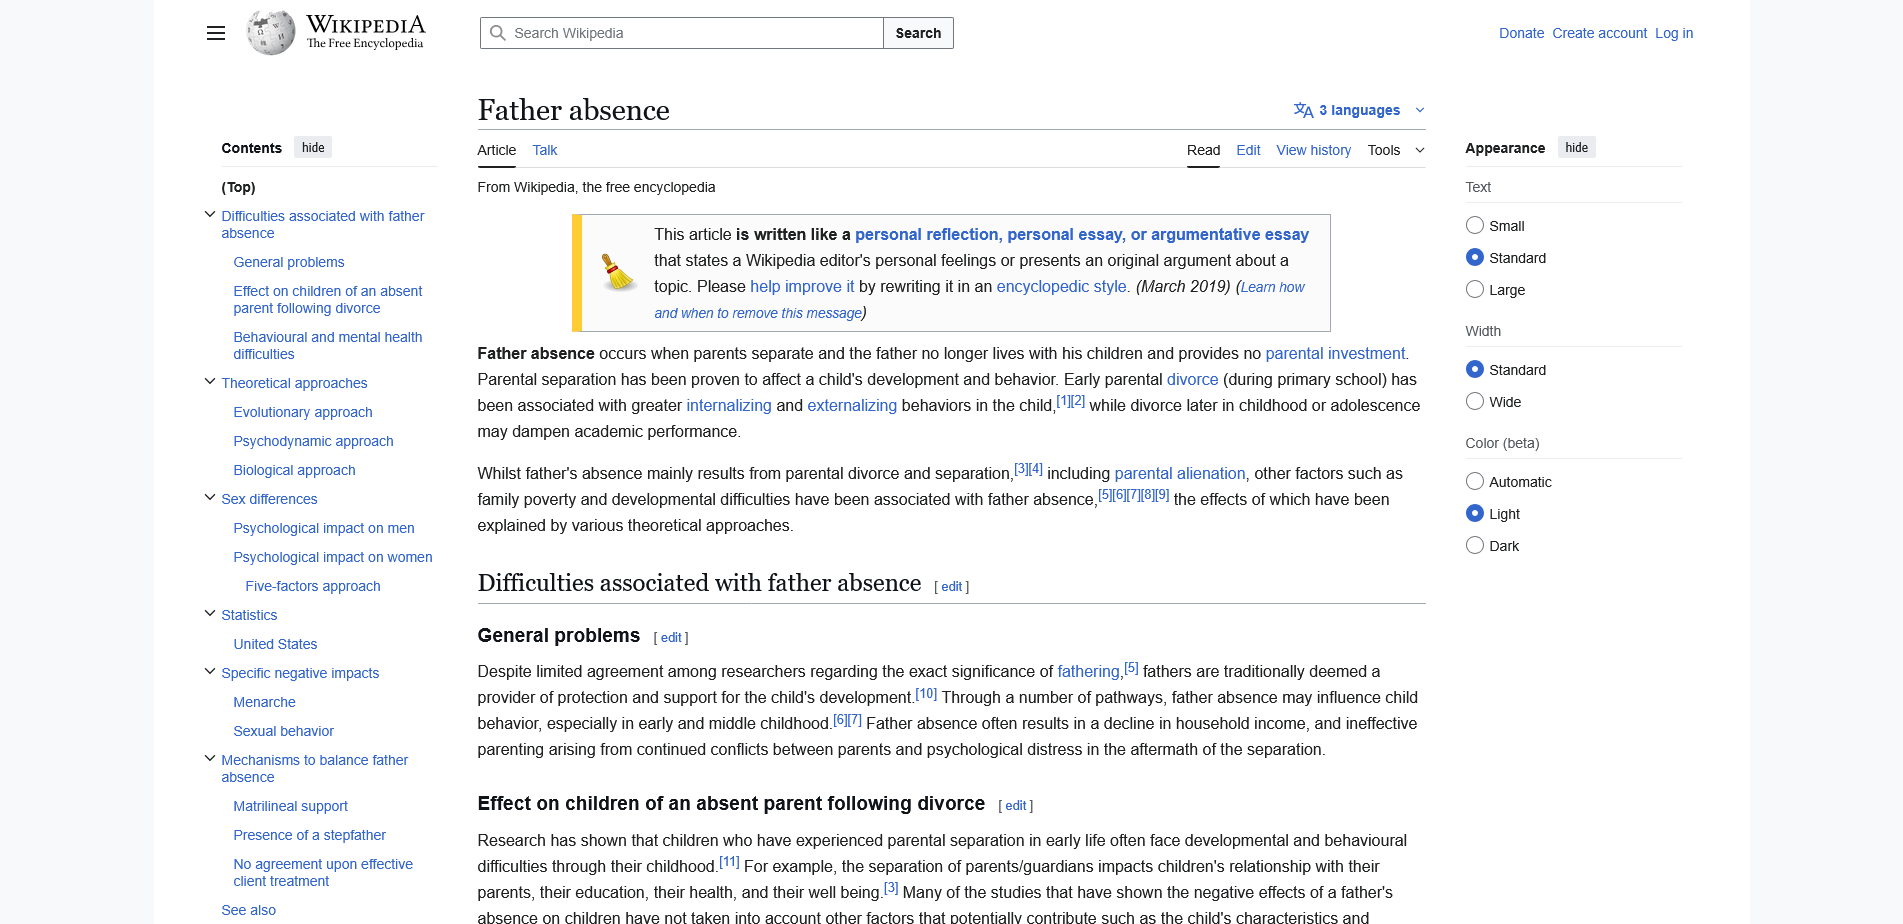Select Small text size
1903x924 pixels.
1474,226
